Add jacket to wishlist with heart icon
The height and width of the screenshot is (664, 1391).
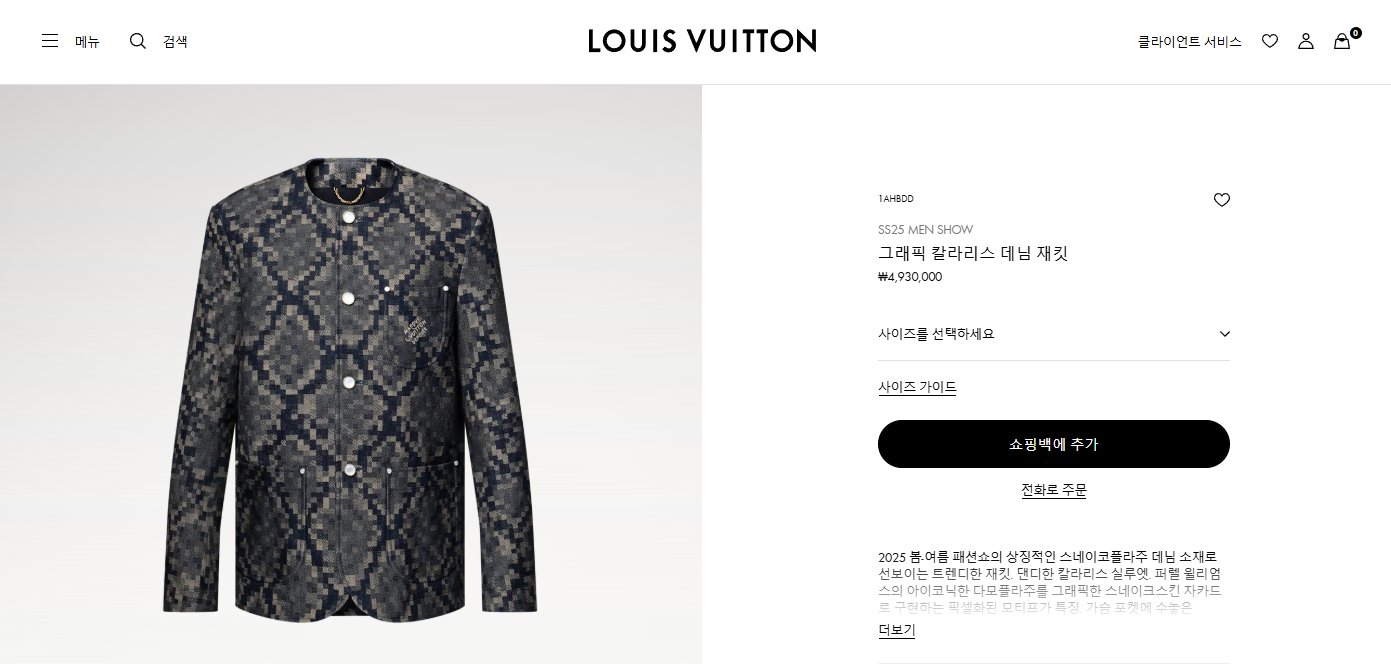pos(1222,200)
